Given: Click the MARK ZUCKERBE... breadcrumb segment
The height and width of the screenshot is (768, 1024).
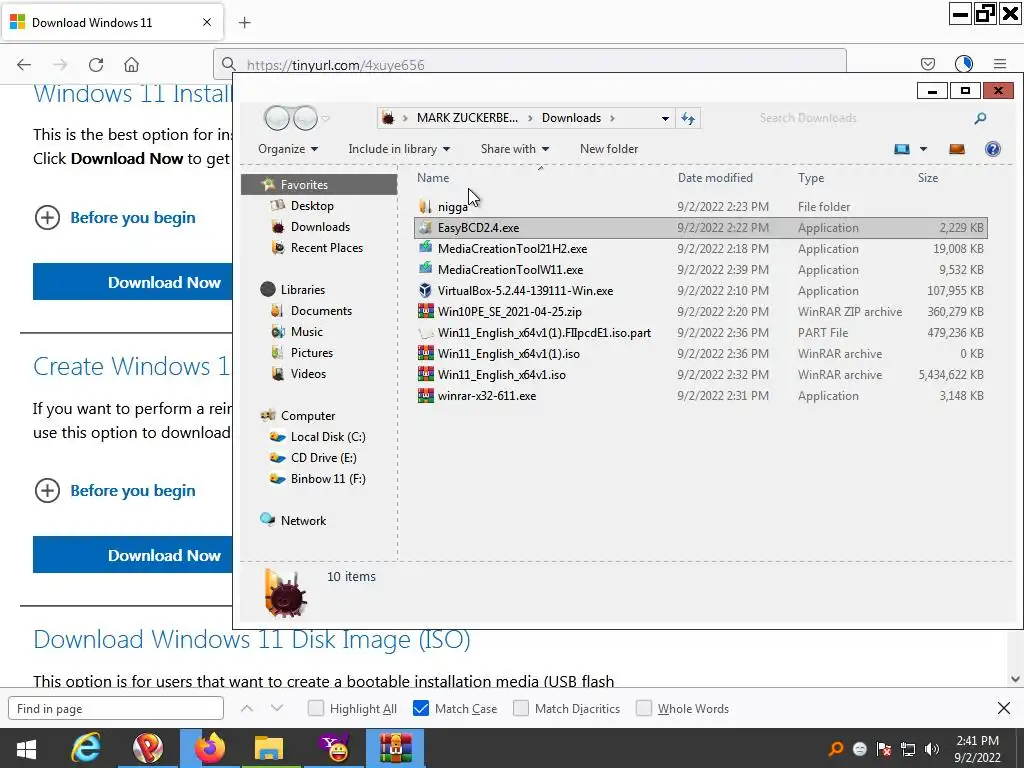Looking at the screenshot, I should pyautogui.click(x=467, y=118).
